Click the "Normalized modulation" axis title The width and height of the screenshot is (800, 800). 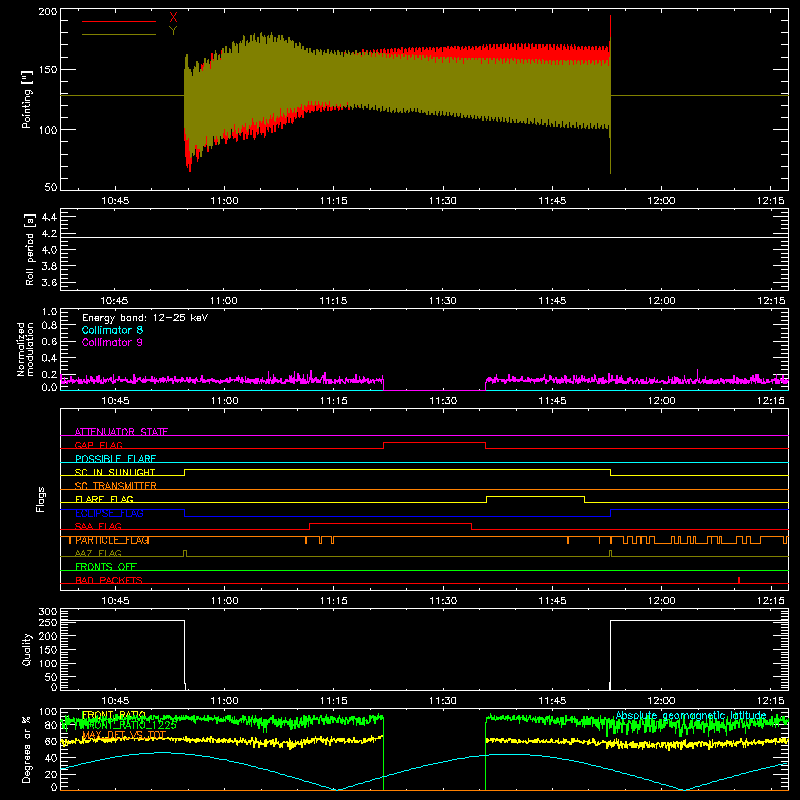[25, 349]
